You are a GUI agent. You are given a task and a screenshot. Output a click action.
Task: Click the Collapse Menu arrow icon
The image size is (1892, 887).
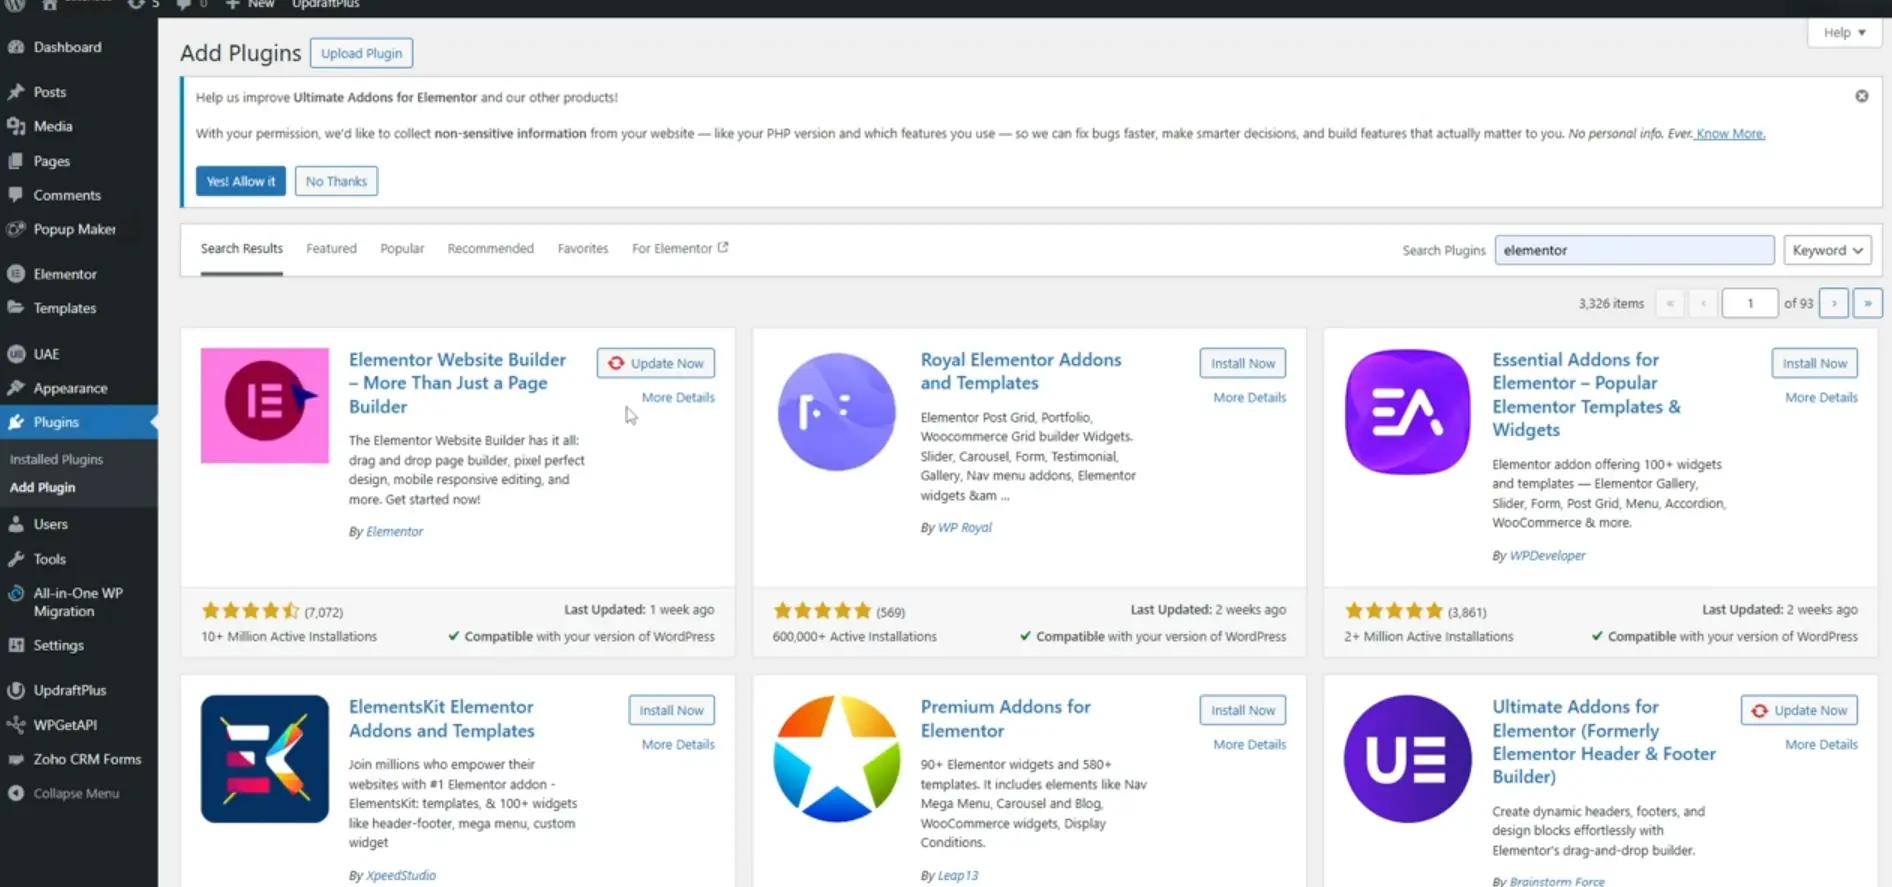pos(16,793)
